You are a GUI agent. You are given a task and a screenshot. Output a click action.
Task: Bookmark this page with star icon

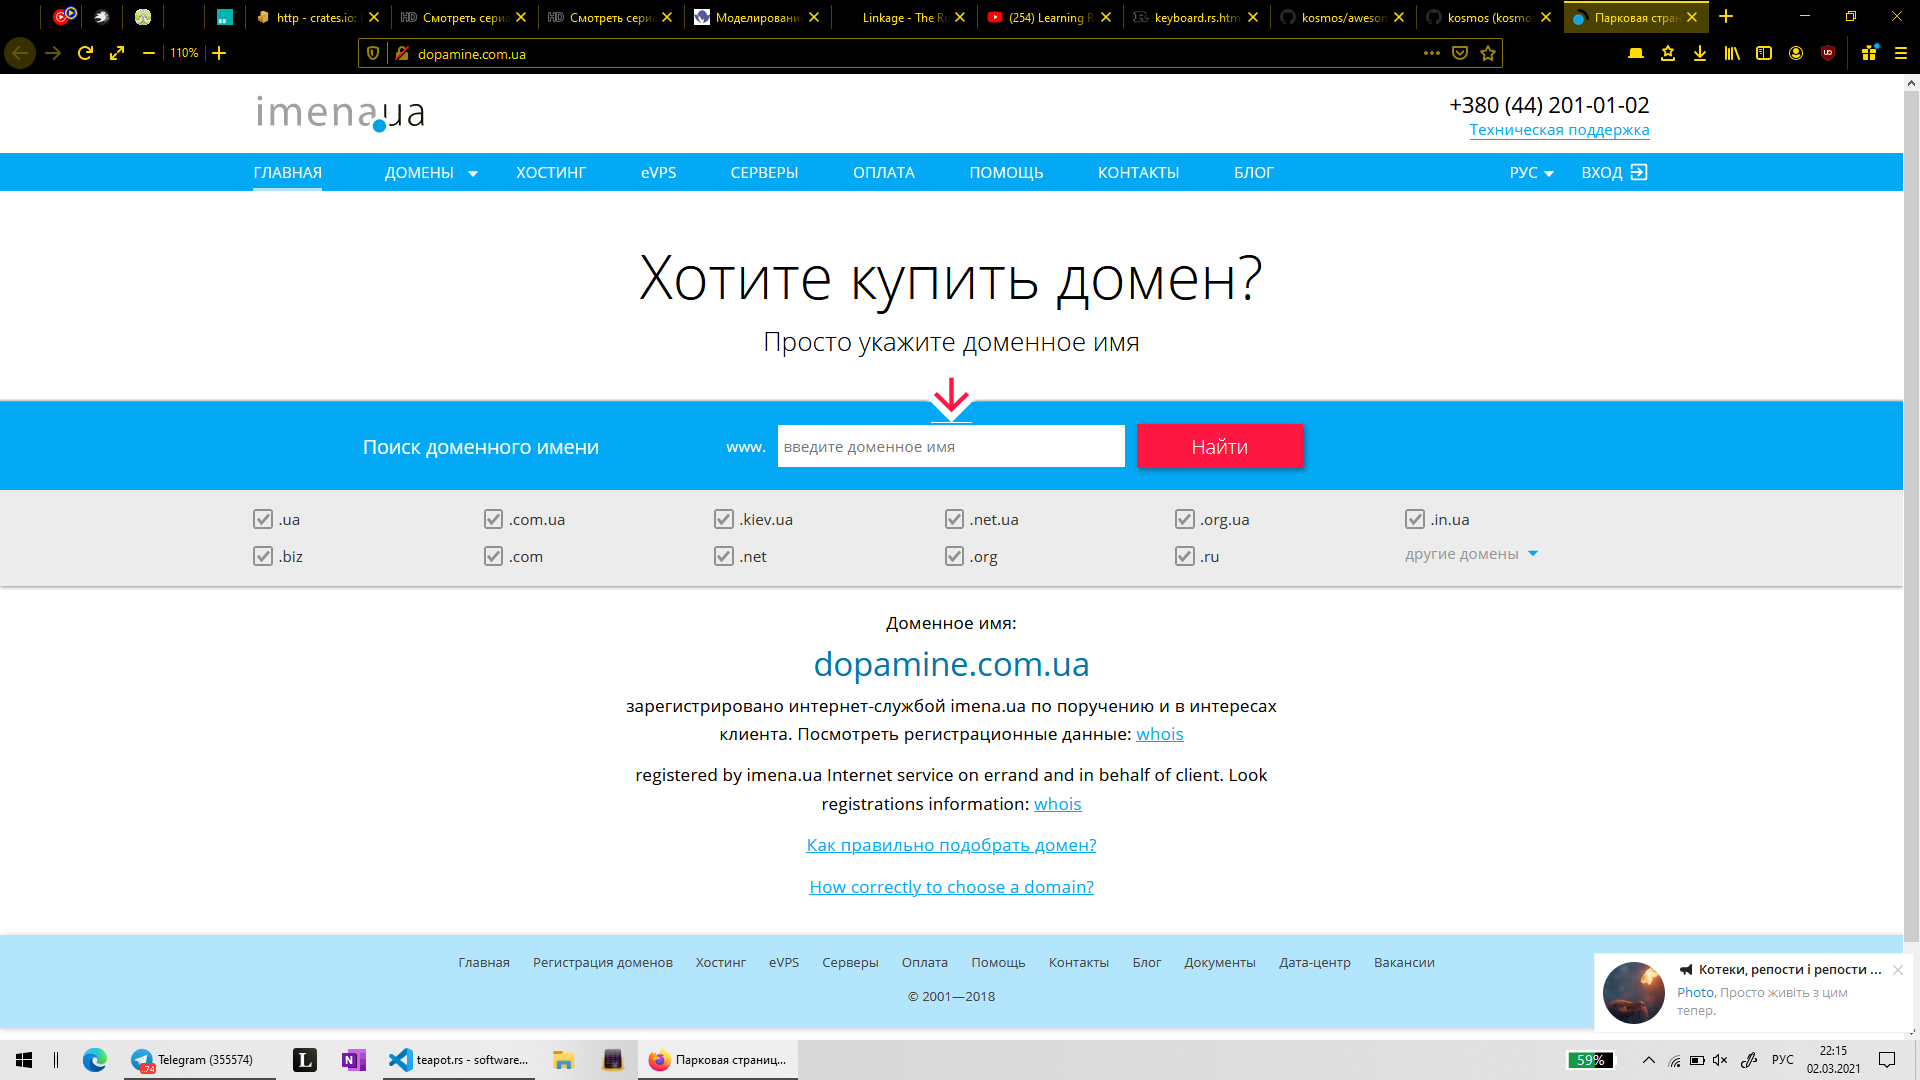point(1488,53)
